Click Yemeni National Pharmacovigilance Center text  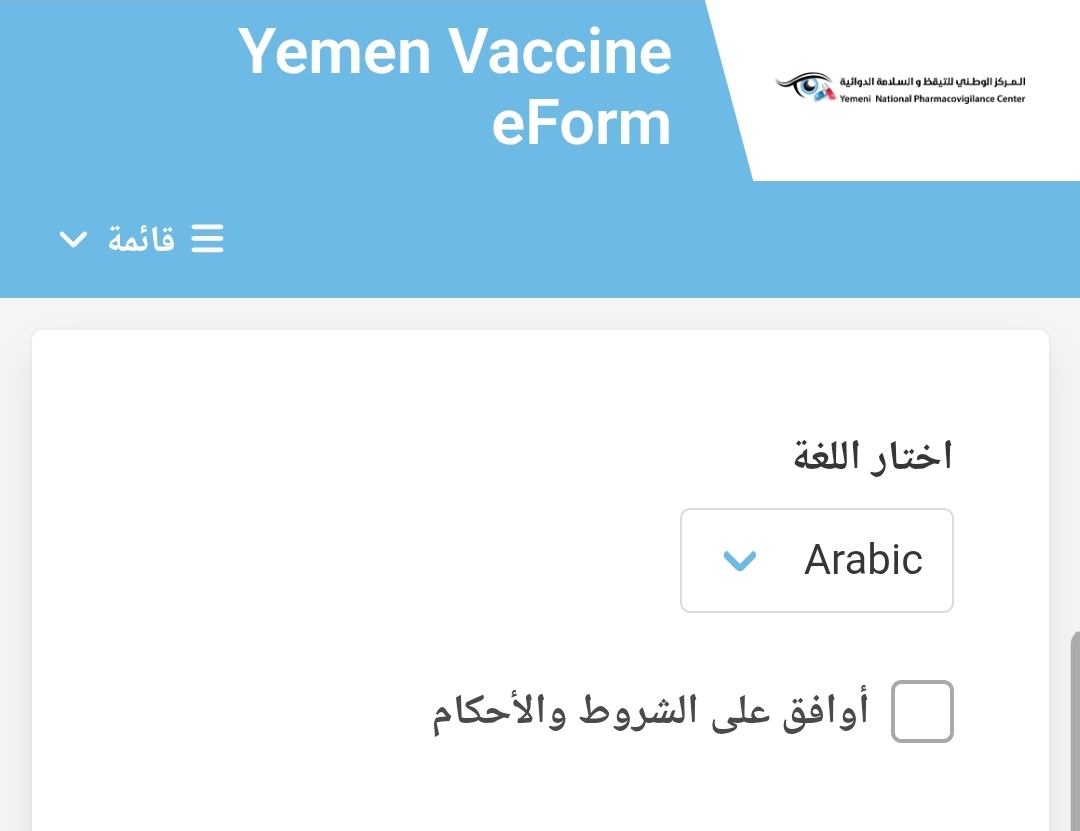point(932,99)
